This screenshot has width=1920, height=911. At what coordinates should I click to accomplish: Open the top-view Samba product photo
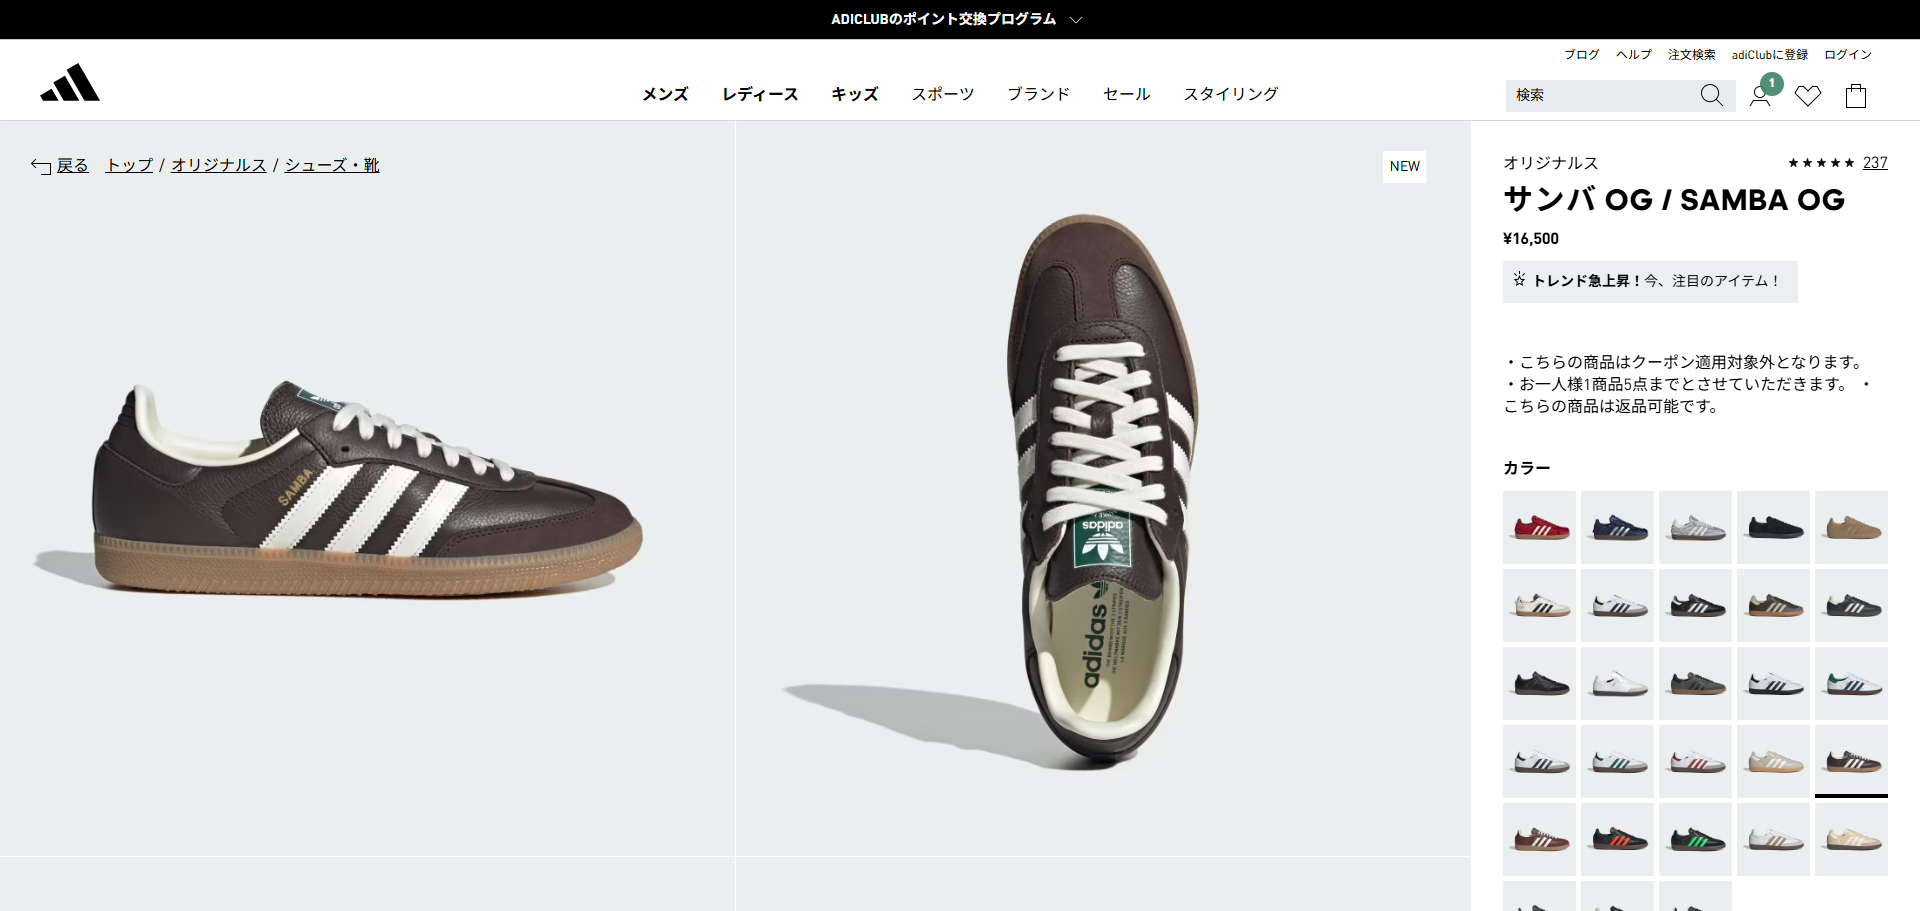click(1103, 489)
